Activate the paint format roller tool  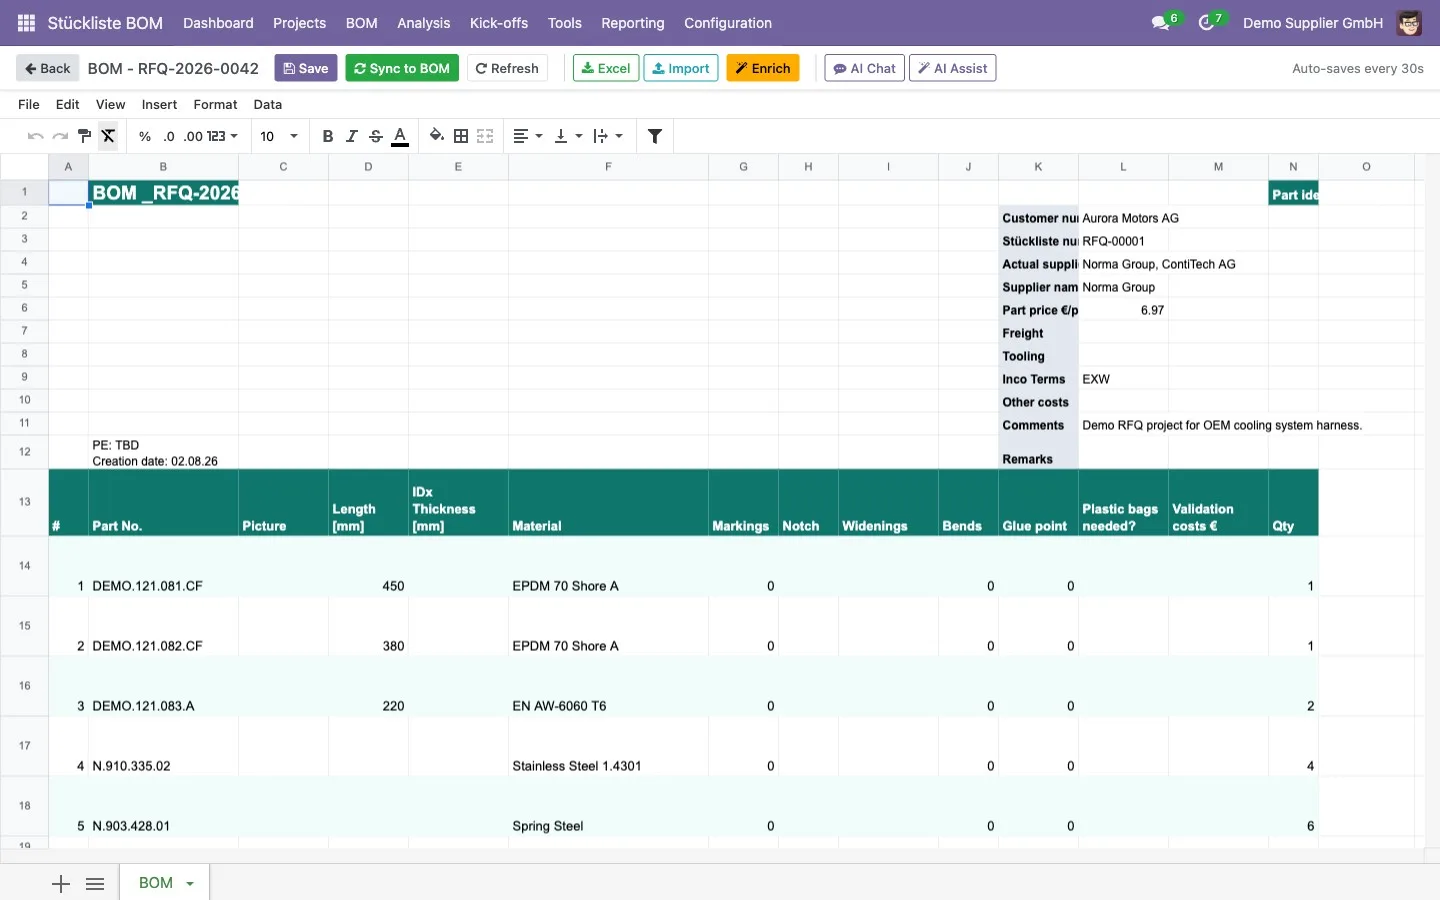[84, 136]
